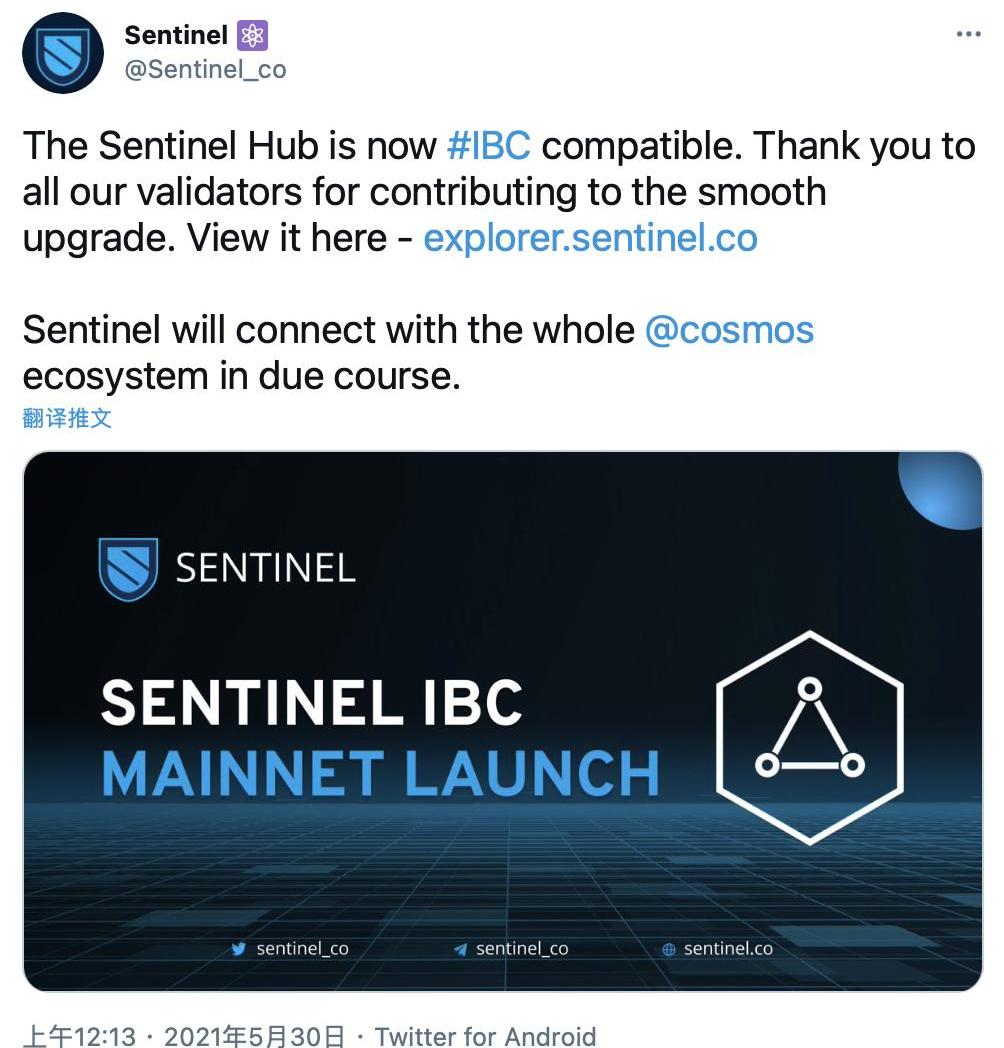Screen dimensions: 1004x1048
Task: Click the 2021年5月30日 date
Action: (x=254, y=1035)
